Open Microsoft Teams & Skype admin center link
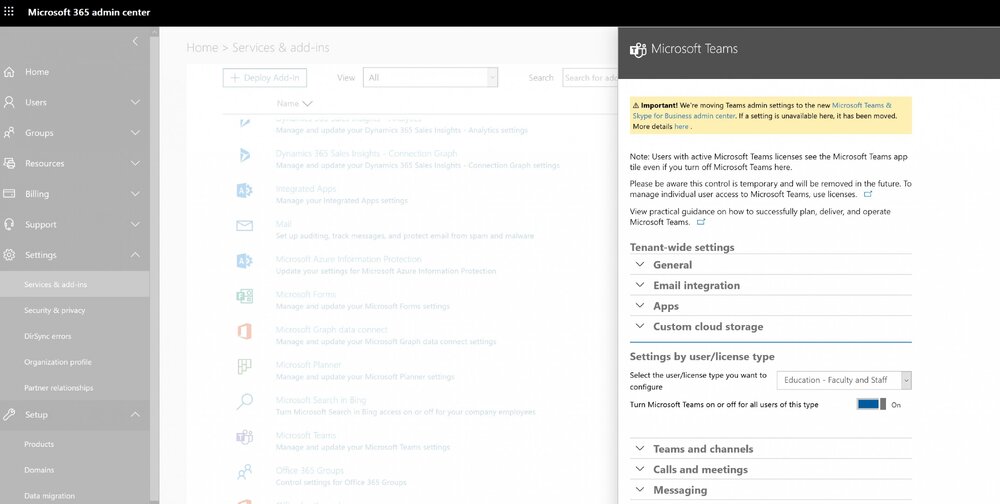The height and width of the screenshot is (504, 1000). pos(762,110)
